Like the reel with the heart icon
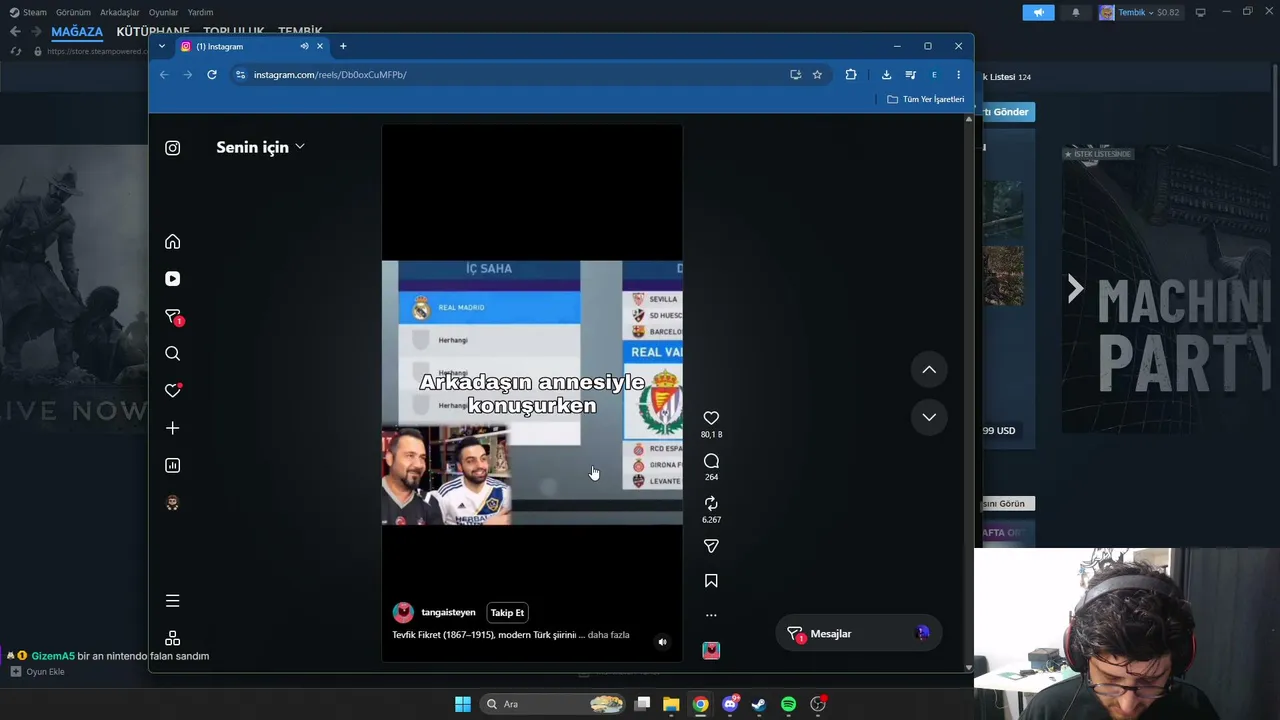 coord(711,418)
